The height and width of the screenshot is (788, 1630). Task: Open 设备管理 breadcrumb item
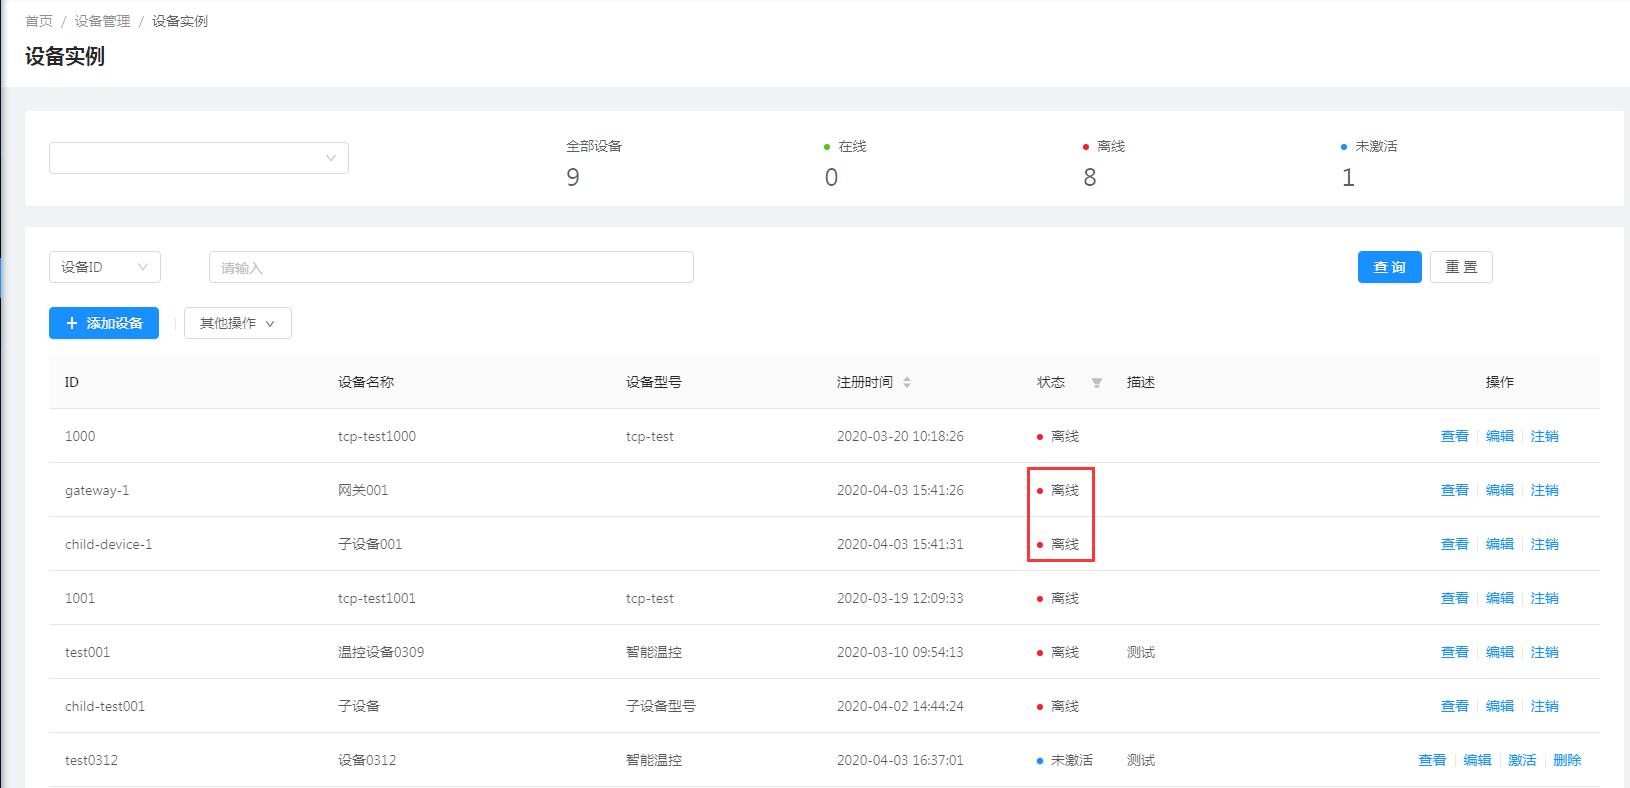102,21
